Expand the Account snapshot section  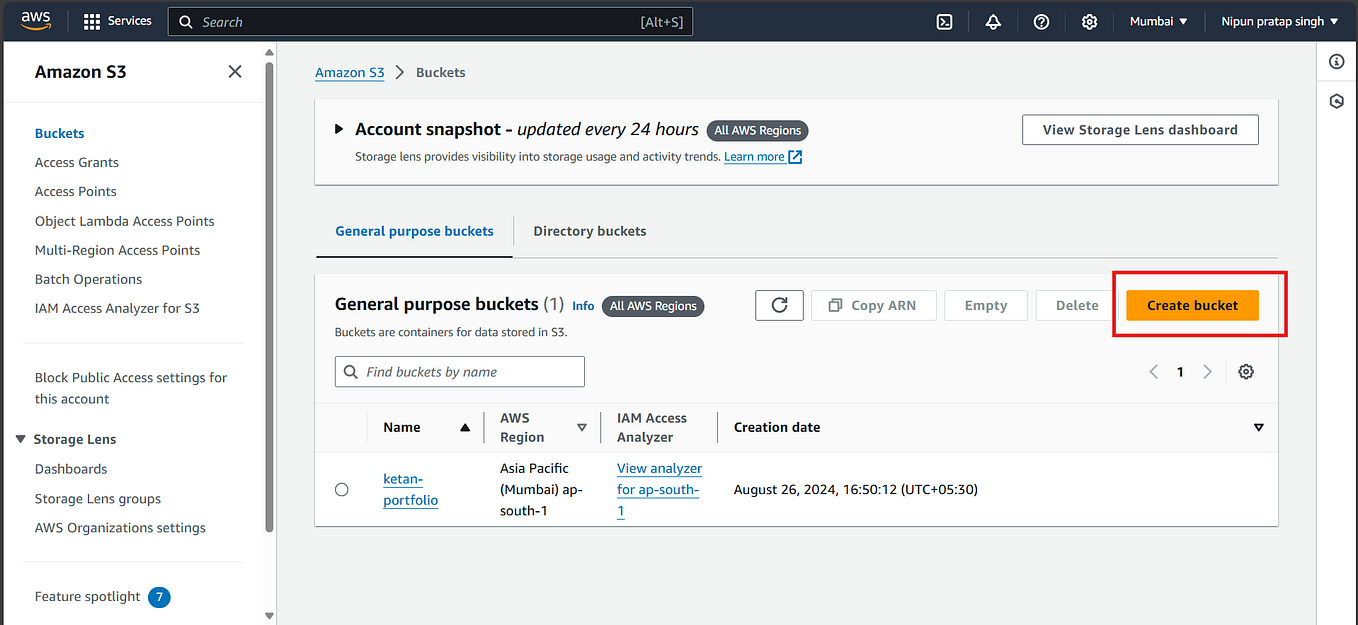point(339,129)
